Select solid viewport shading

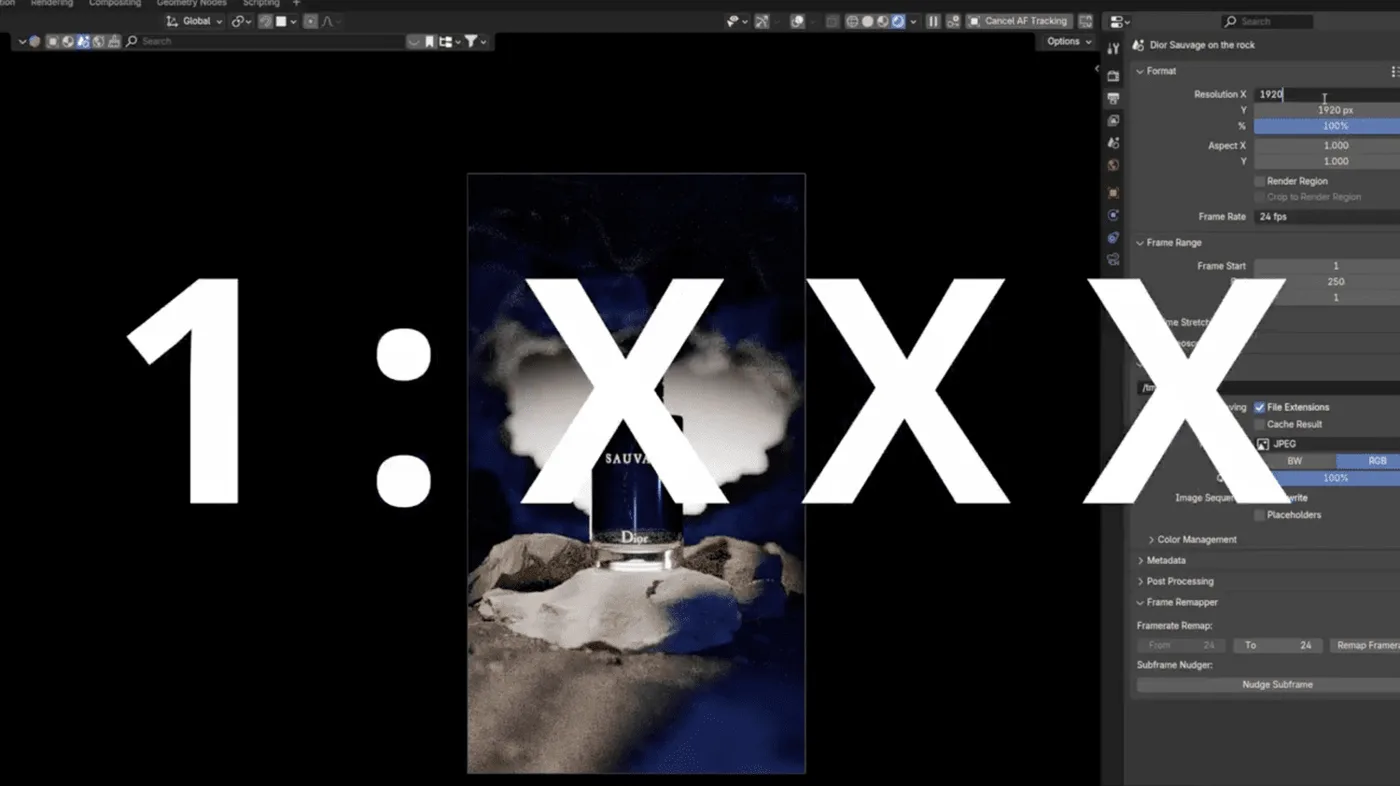point(867,21)
